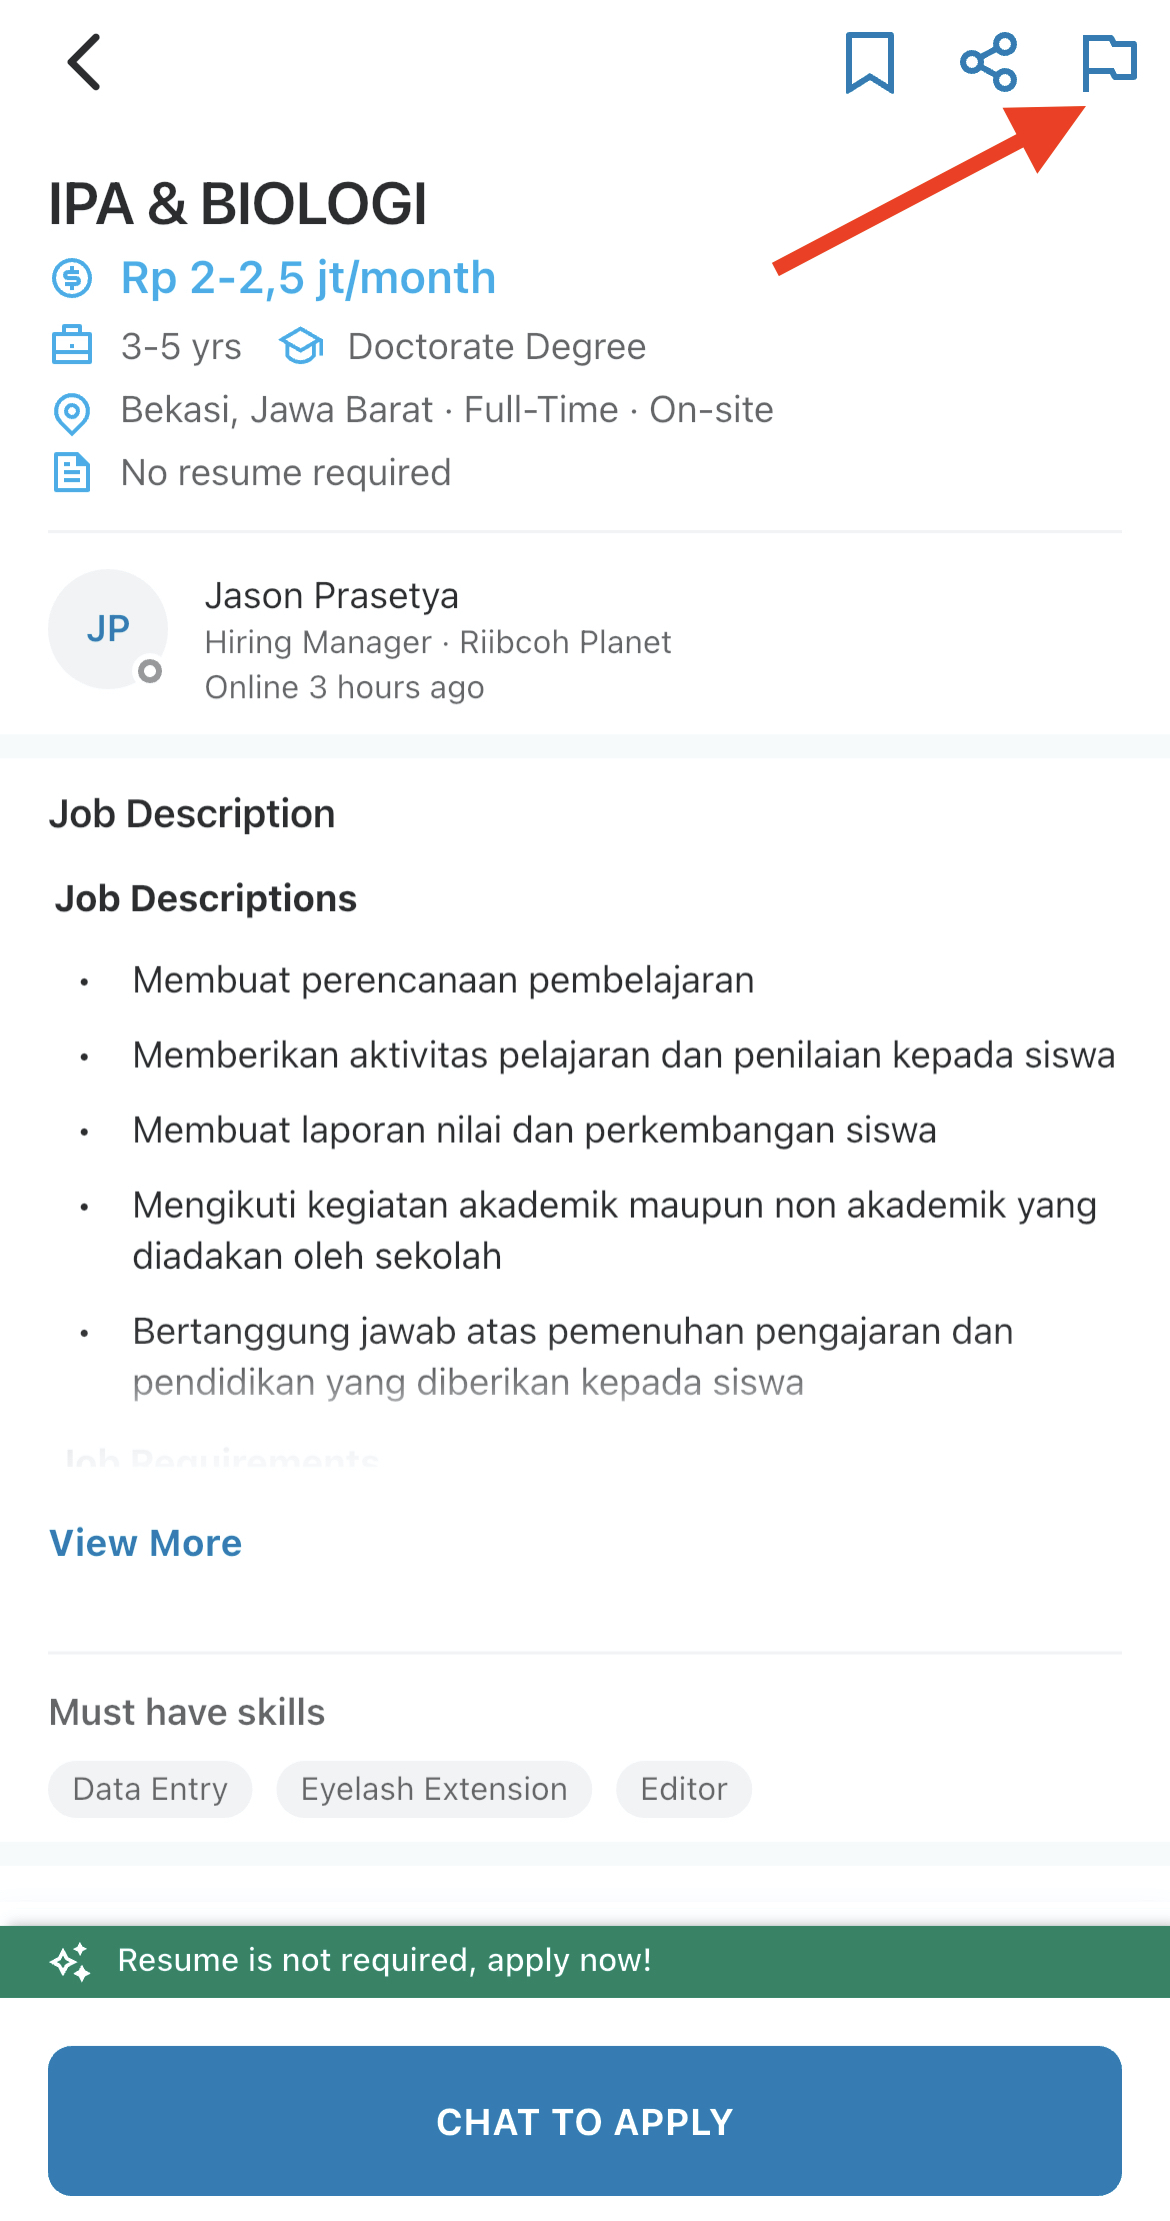The height and width of the screenshot is (2221, 1170).
Task: Select the Editor skill chip
Action: [684, 1789]
